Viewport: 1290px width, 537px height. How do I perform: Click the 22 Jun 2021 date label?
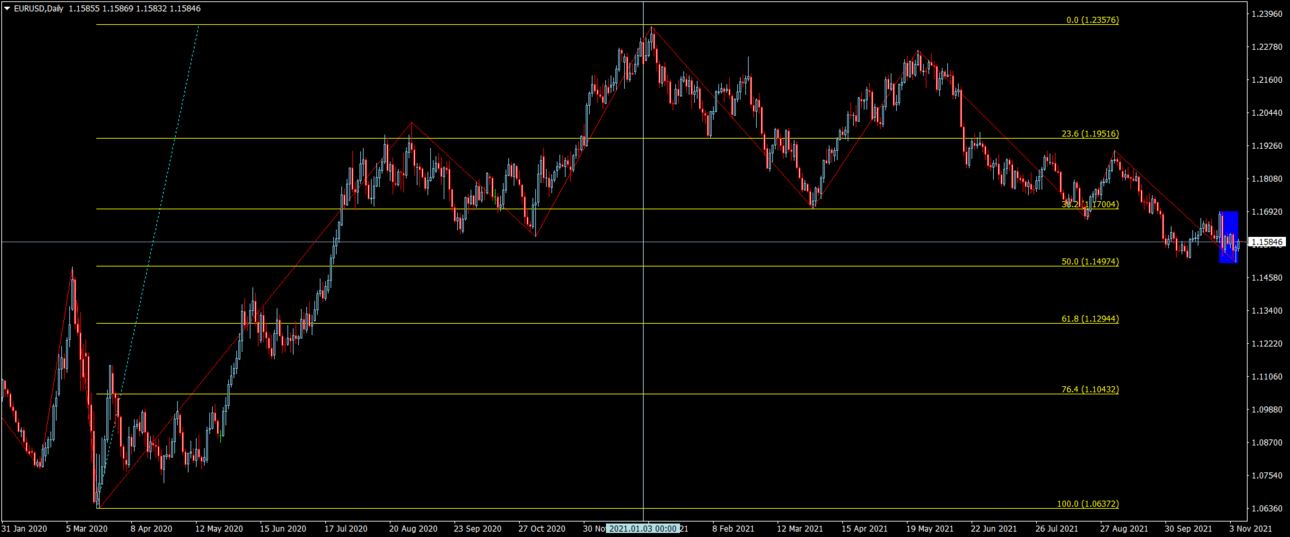coord(995,528)
